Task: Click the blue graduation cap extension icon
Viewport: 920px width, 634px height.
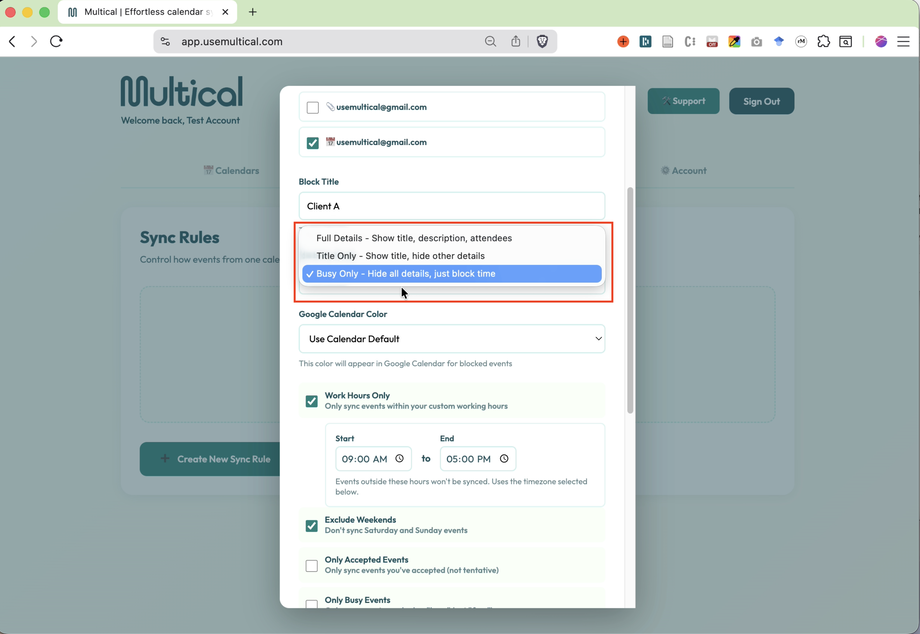Action: [779, 42]
